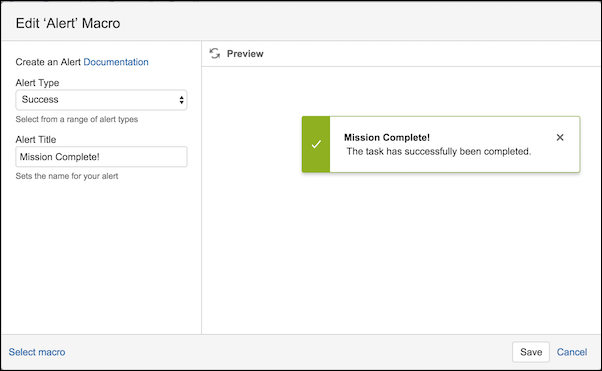
Task: Click the 'Alert Type' label
Action: click(x=37, y=83)
